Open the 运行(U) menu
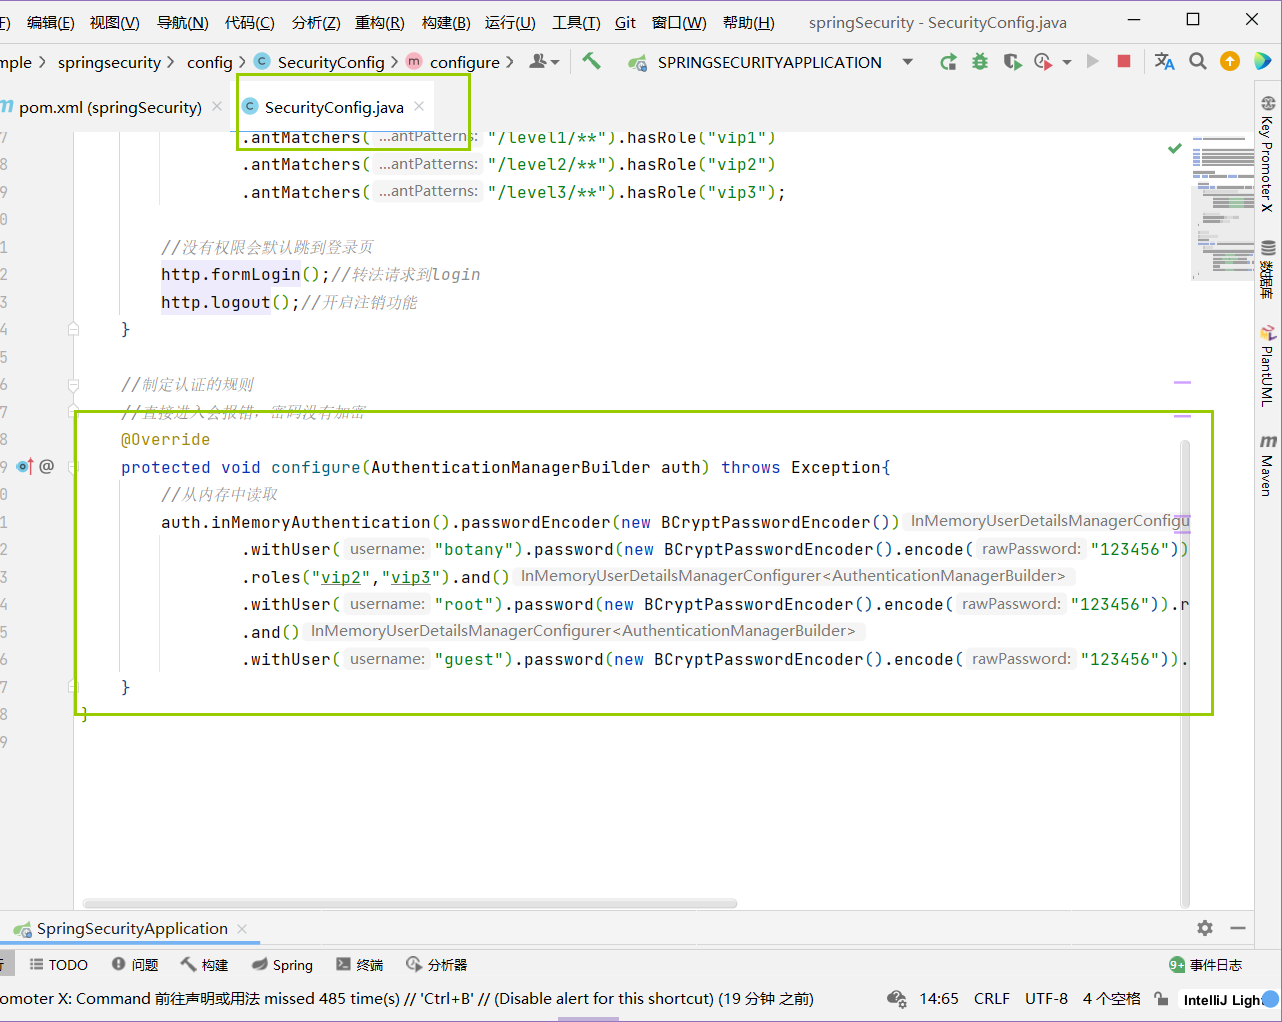The width and height of the screenshot is (1282, 1022). coord(510,22)
